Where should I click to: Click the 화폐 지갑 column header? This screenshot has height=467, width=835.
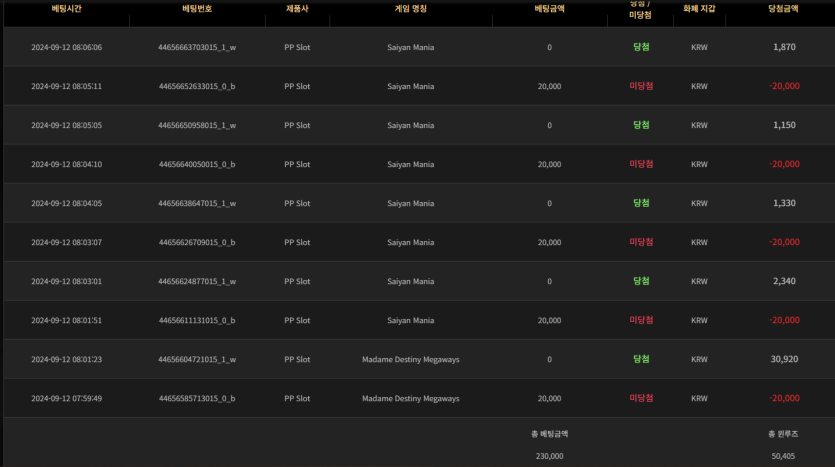[x=699, y=8]
